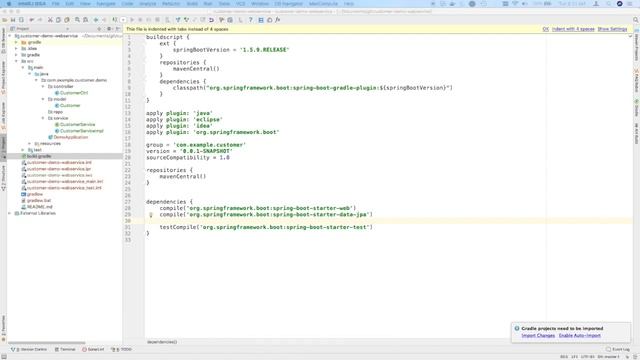Image resolution: width=640 pixels, height=360 pixels.
Task: Click the Find magnifier toolbar icon
Action: pos(77,20)
